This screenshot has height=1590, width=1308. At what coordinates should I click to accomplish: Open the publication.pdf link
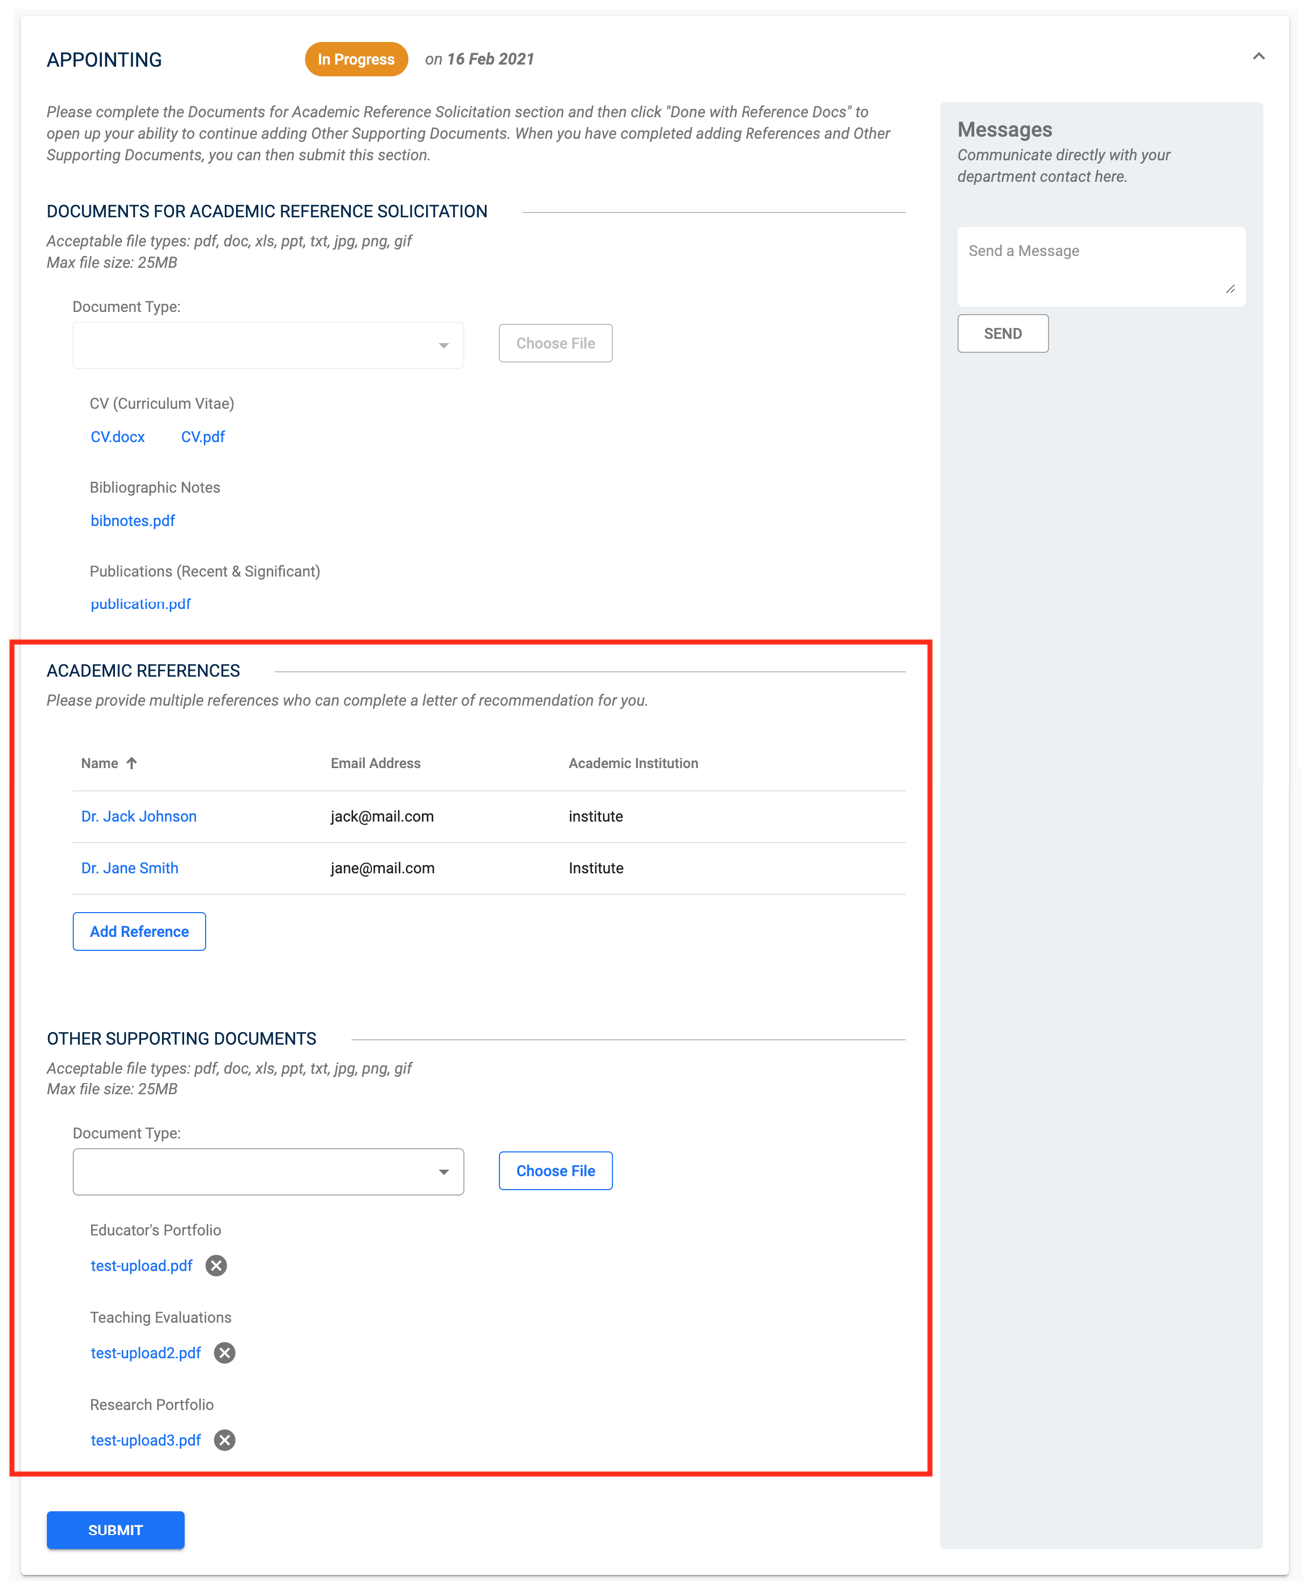pyautogui.click(x=141, y=604)
